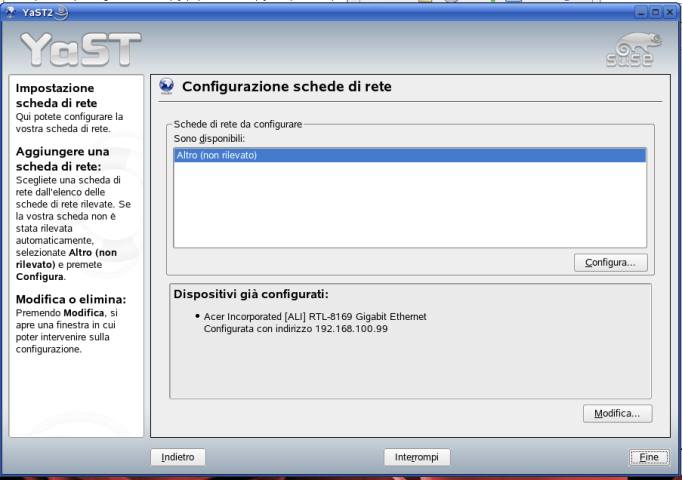Click the Modifica... button

tap(617, 413)
